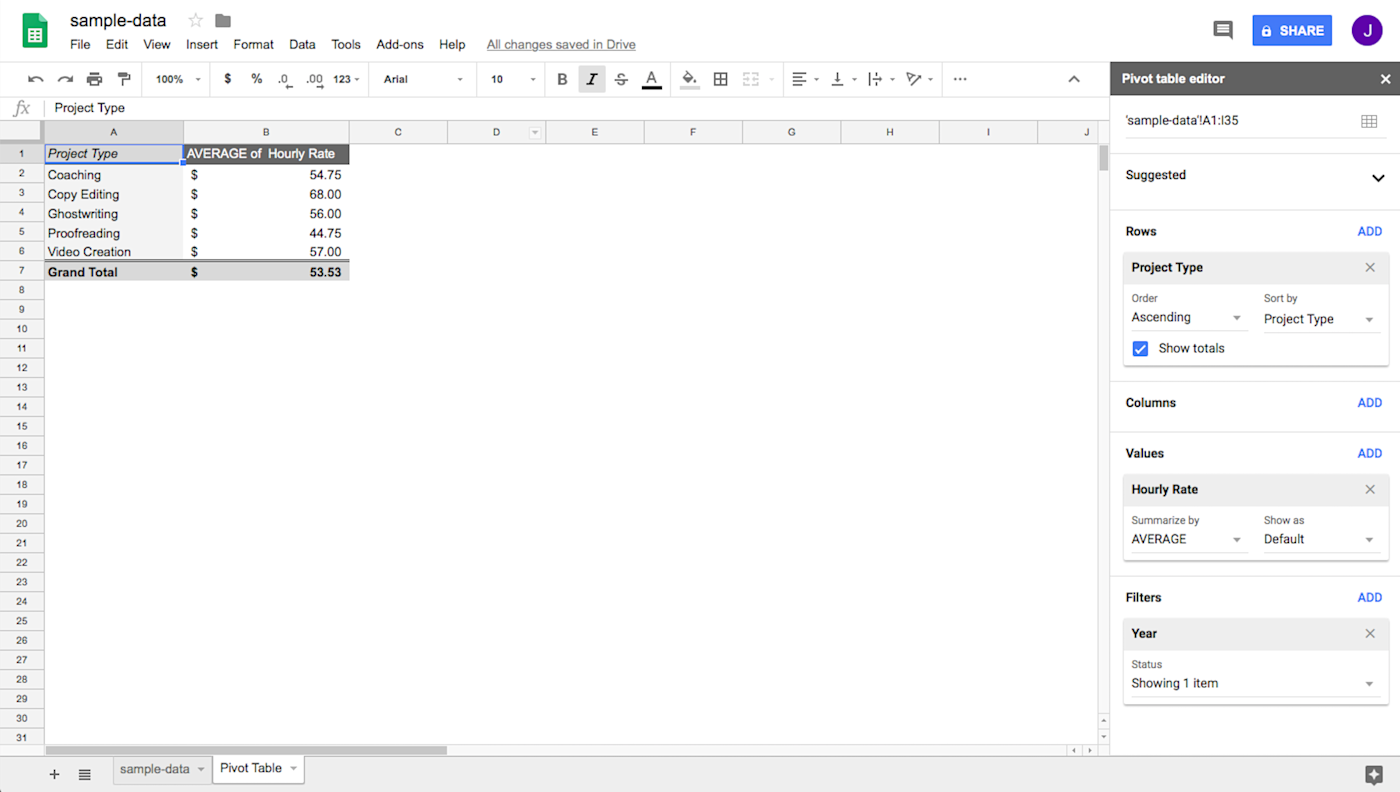Click the Print icon
This screenshot has height=792, width=1400.
94,79
